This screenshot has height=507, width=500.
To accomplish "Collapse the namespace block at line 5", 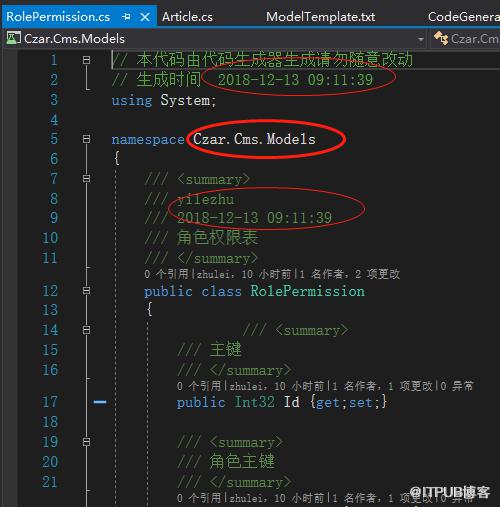I will [86, 139].
